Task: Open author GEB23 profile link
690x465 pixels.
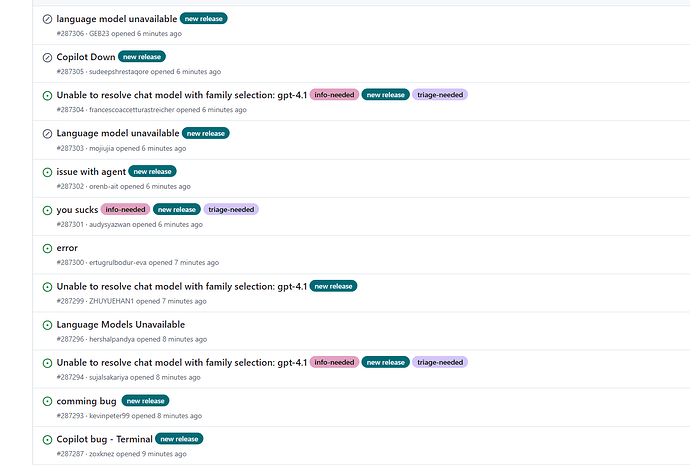Action: pos(99,33)
